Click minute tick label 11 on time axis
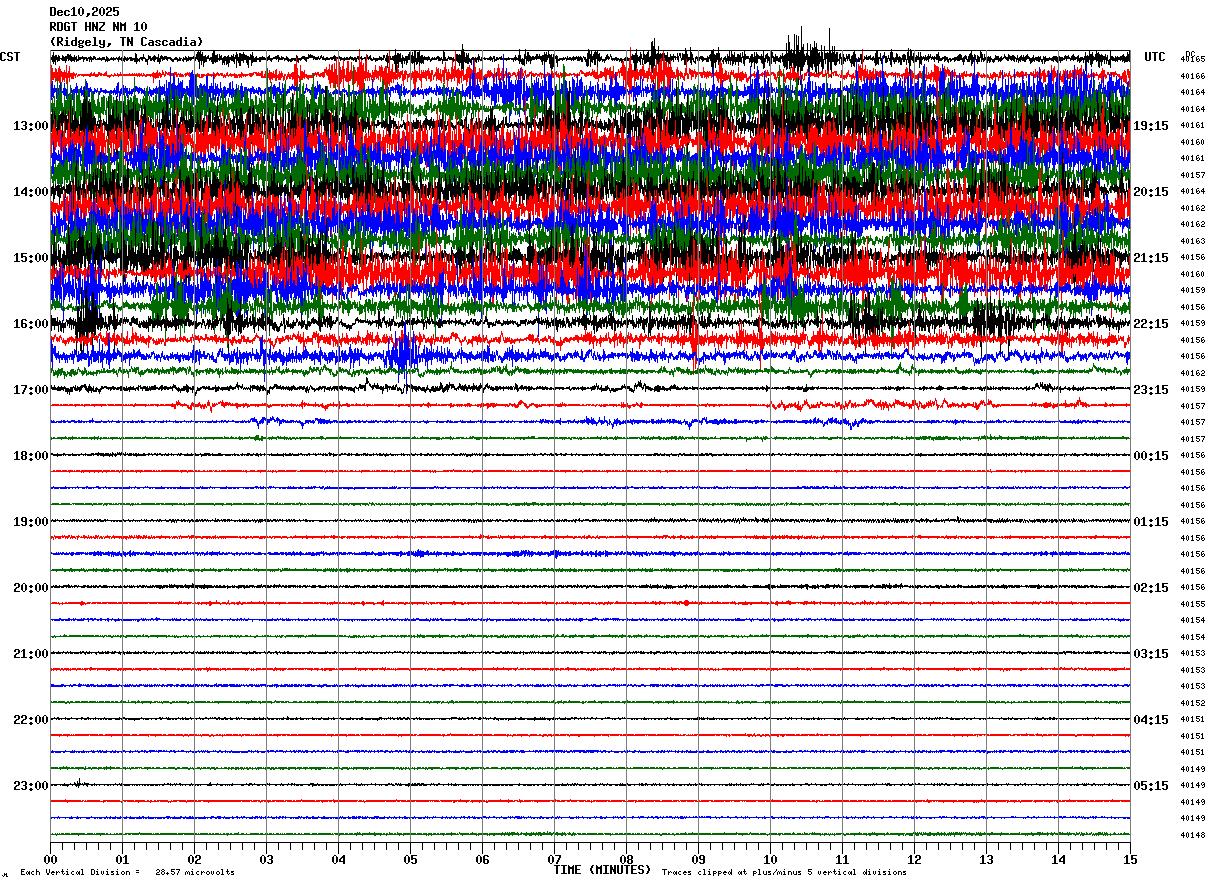The image size is (1210, 886). (x=842, y=859)
